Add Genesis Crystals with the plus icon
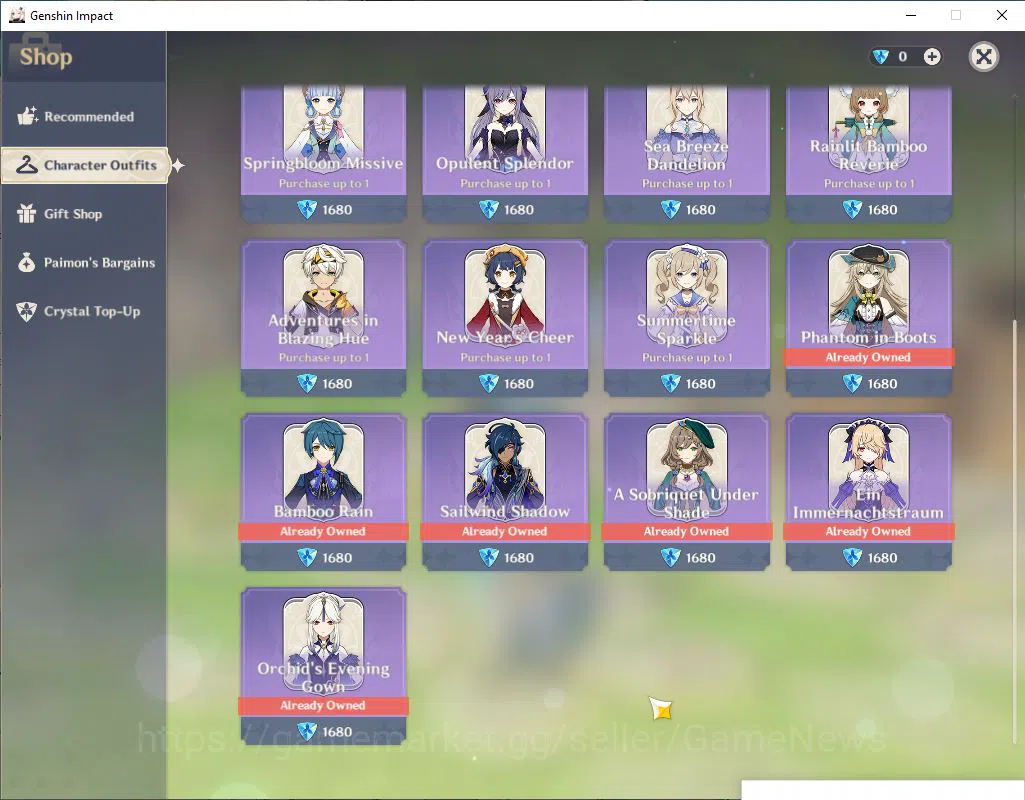1025x800 pixels. point(932,57)
